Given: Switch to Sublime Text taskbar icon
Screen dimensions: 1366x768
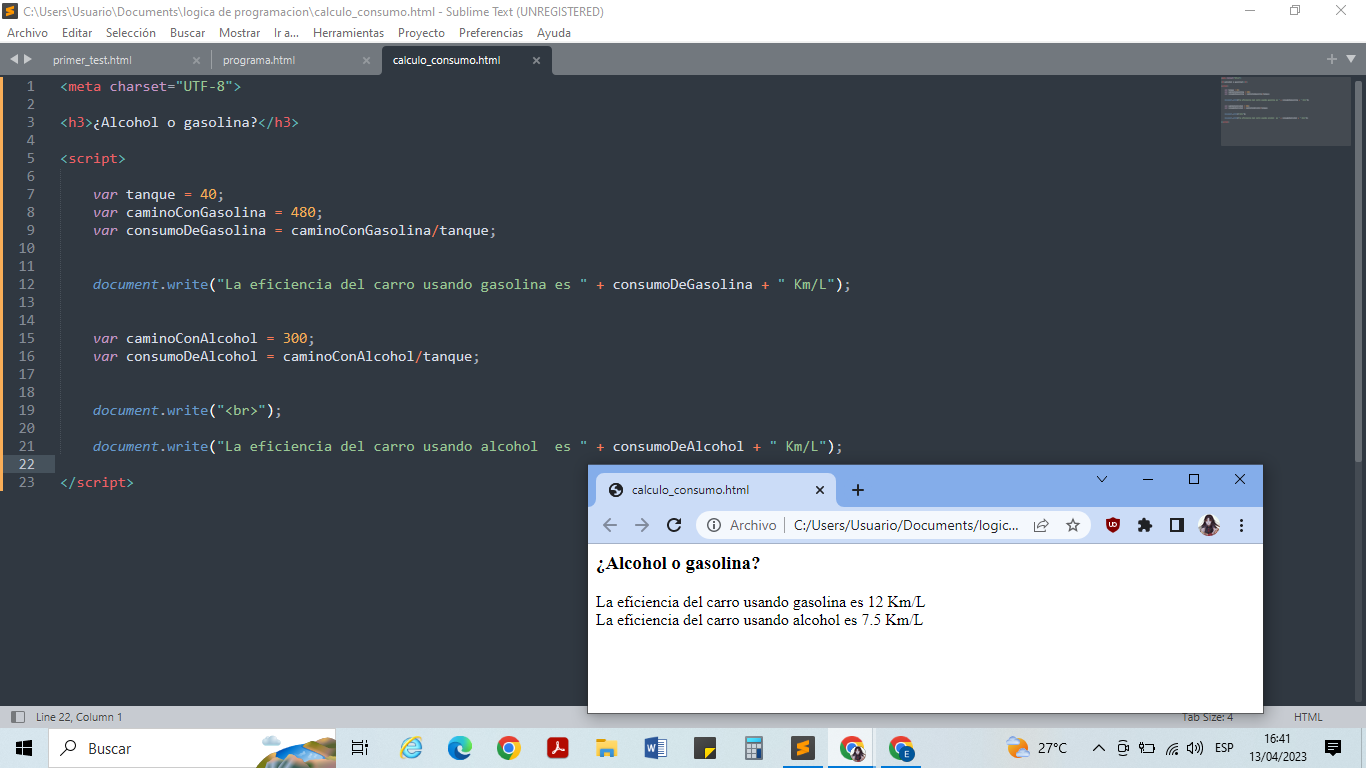Looking at the screenshot, I should click(802, 748).
